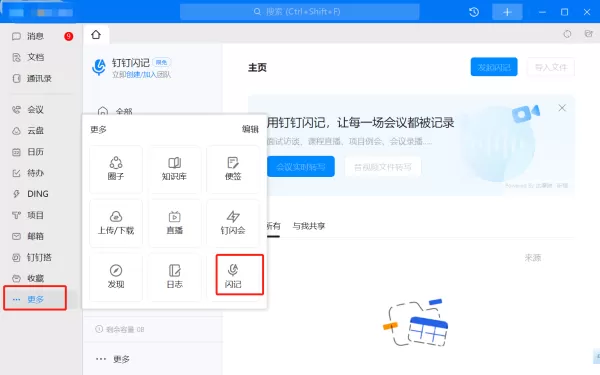The image size is (600, 375).
Task: Open 圈子 from the 更多 popup
Action: [x=116, y=169]
